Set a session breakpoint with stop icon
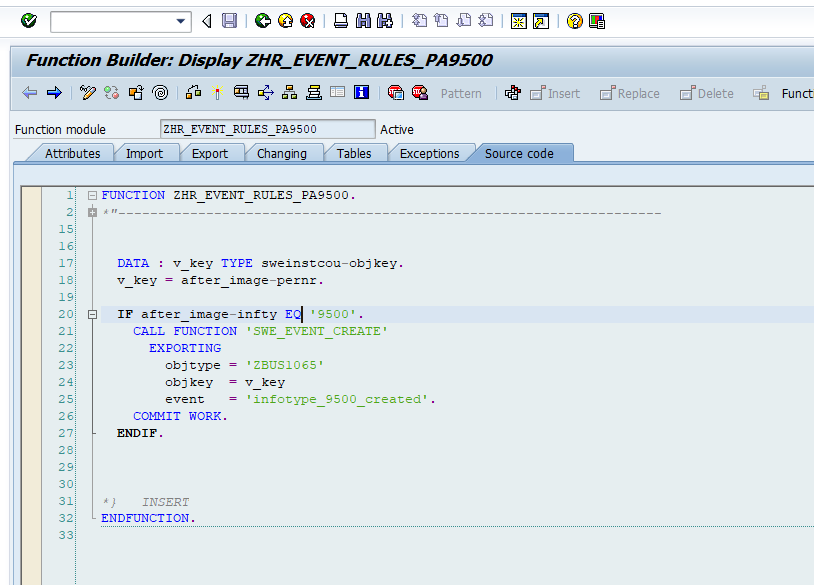 (x=396, y=93)
